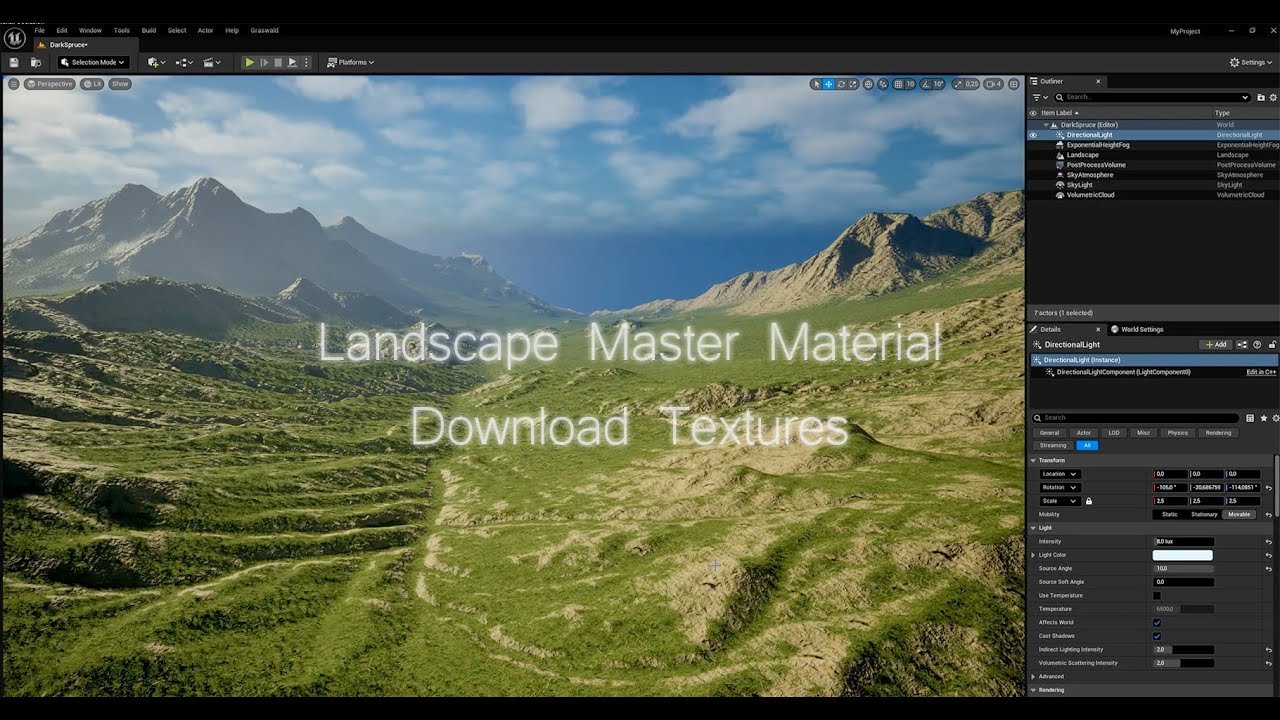Click the Stop simulation button
Screen dimensions: 1280x720
point(278,62)
